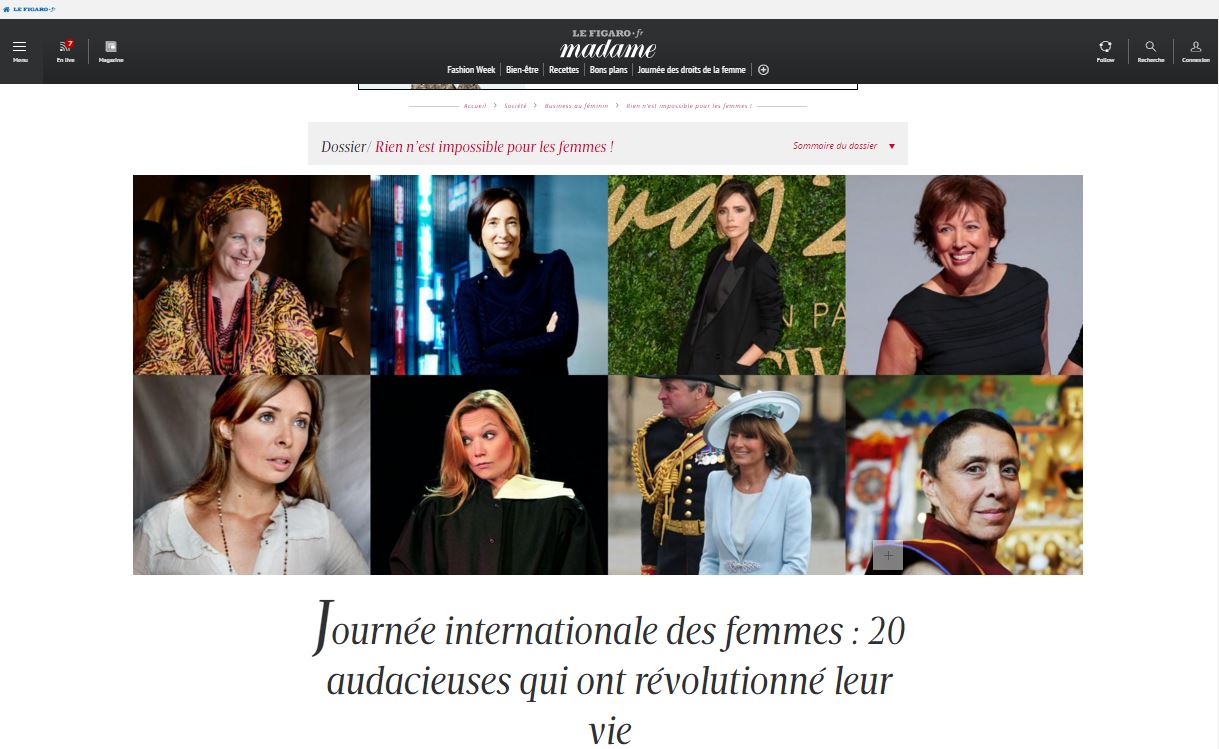The height and width of the screenshot is (749, 1219).
Task: Open the Bons plans nav item
Action: click(609, 70)
